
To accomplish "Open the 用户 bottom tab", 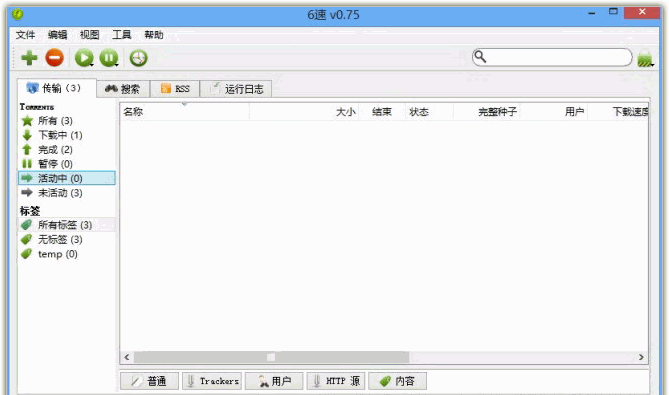I will [274, 381].
